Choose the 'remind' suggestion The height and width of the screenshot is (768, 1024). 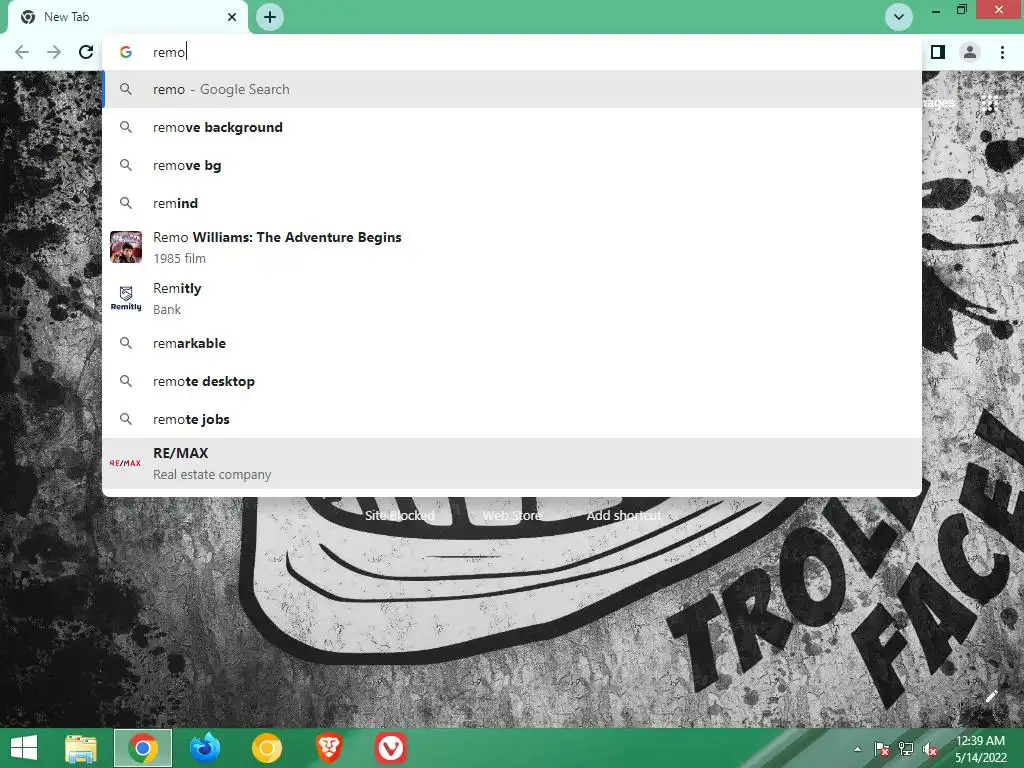click(512, 203)
